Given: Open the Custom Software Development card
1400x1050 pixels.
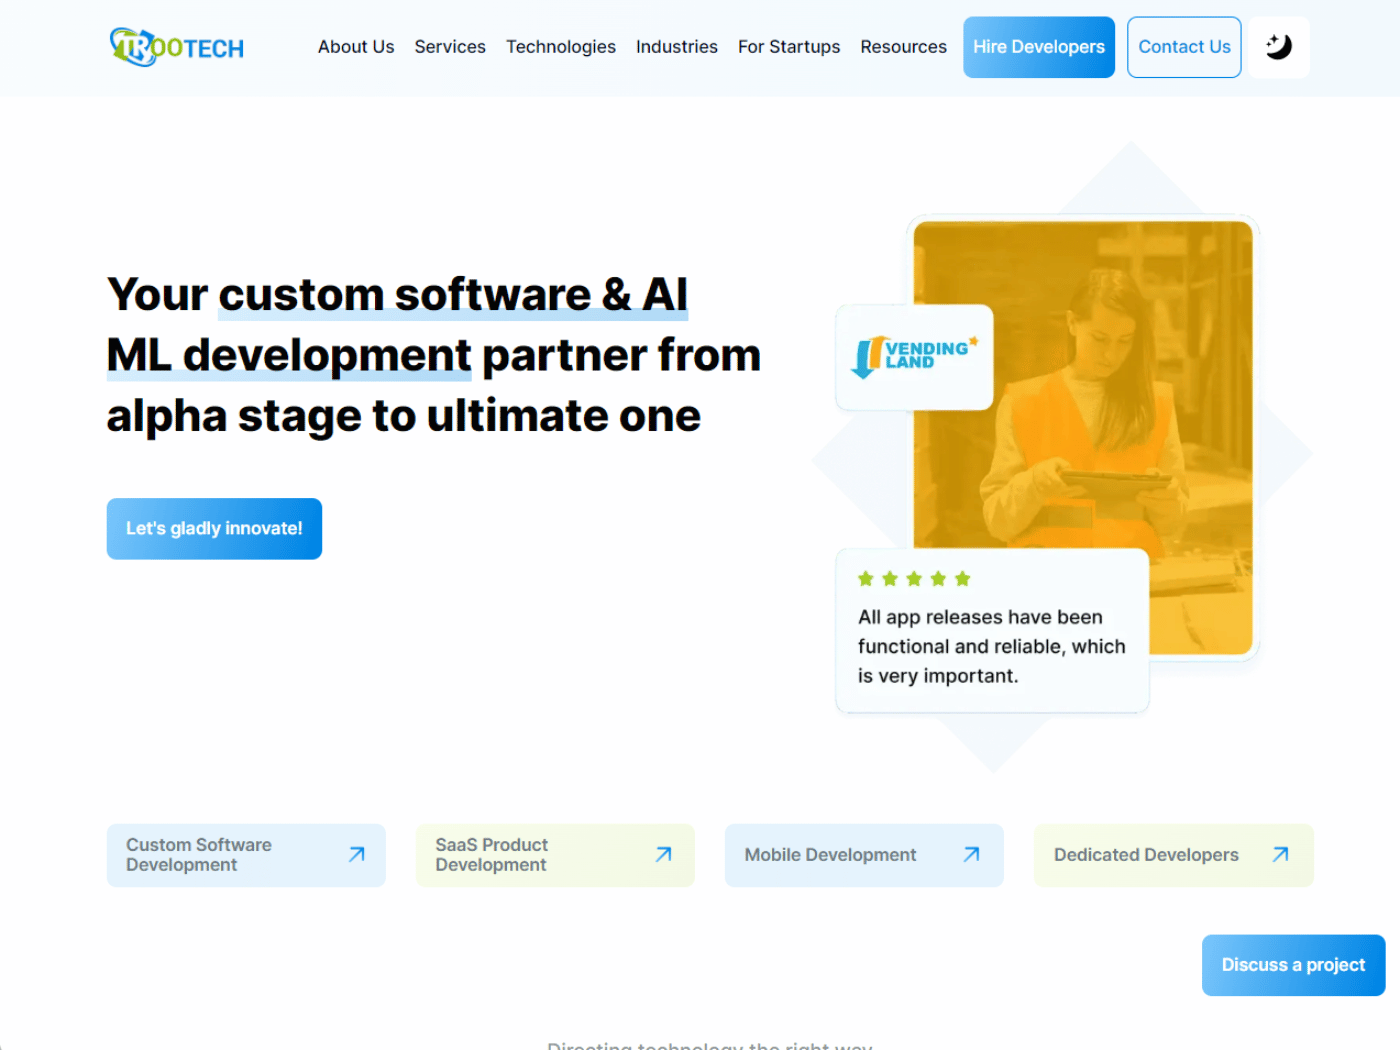Looking at the screenshot, I should (246, 855).
